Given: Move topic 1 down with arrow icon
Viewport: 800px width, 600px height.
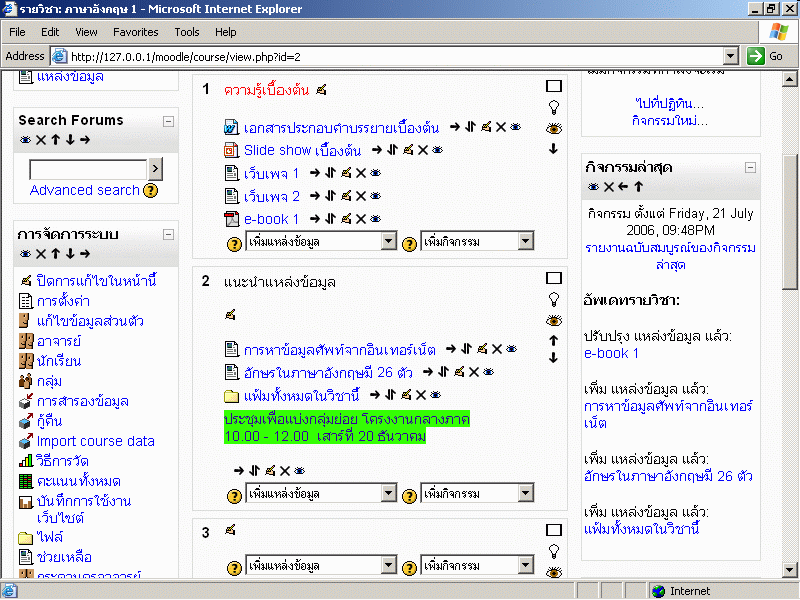Looking at the screenshot, I should [x=553, y=149].
